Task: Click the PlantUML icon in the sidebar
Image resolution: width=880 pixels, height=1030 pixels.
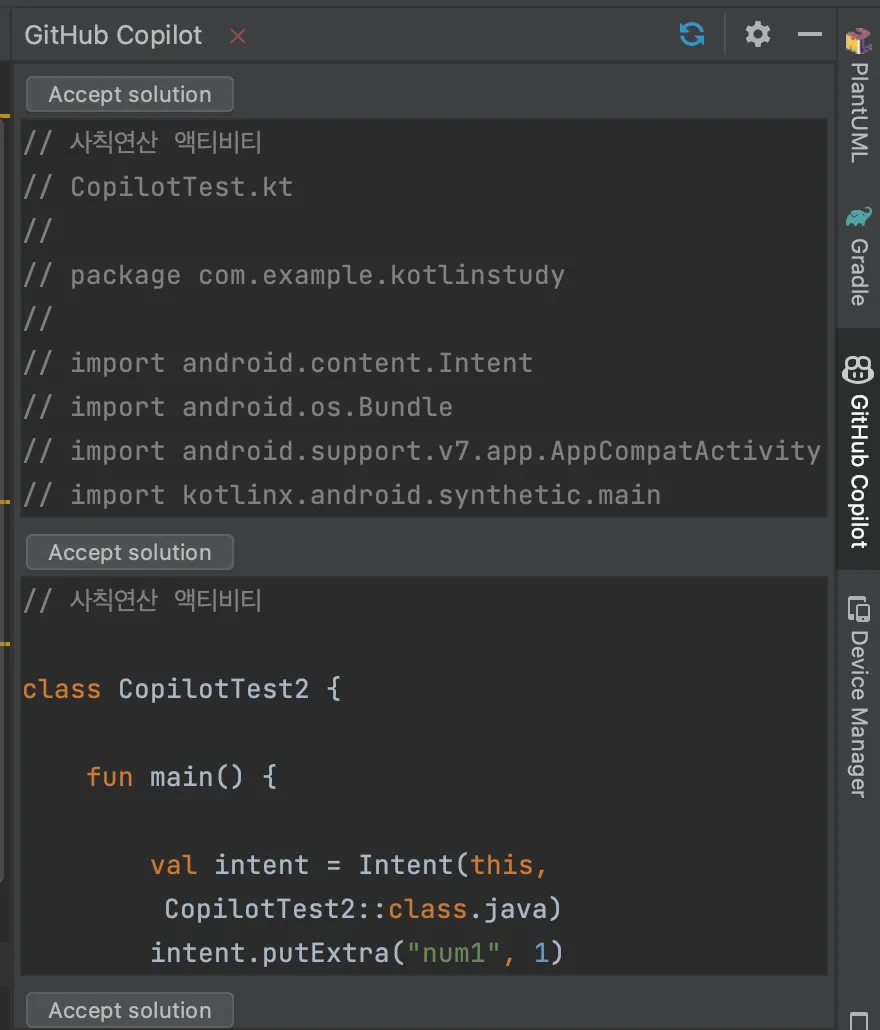Action: tap(858, 41)
